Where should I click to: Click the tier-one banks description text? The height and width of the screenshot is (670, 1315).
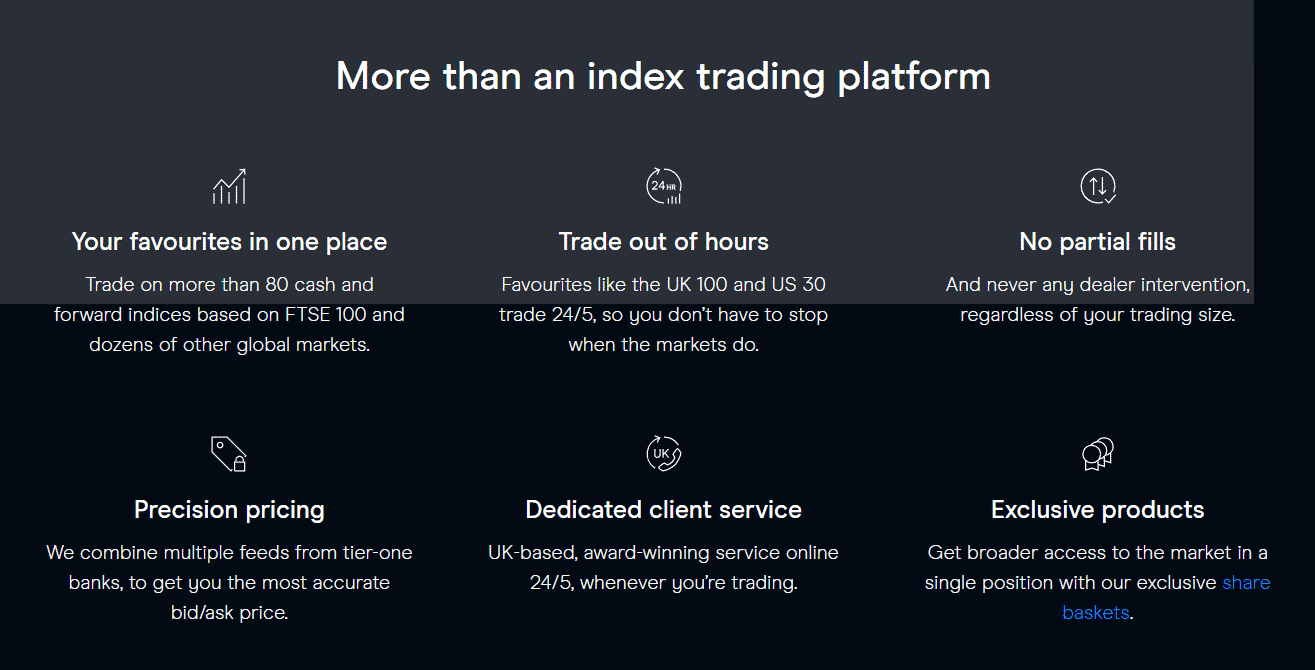click(229, 583)
